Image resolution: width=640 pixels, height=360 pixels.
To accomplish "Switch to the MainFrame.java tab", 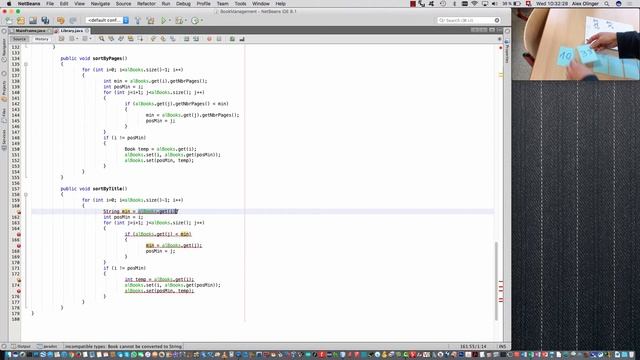I will pos(30,31).
